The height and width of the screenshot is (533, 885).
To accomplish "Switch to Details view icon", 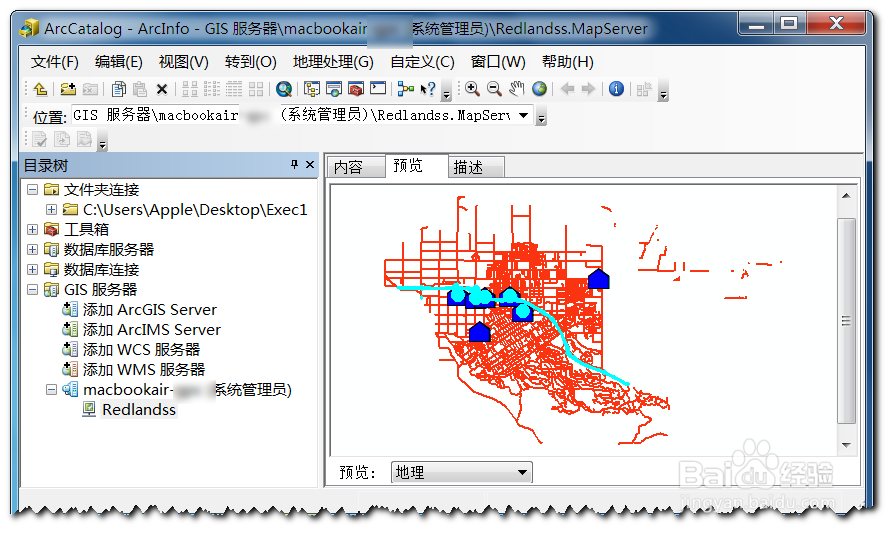I will (234, 89).
